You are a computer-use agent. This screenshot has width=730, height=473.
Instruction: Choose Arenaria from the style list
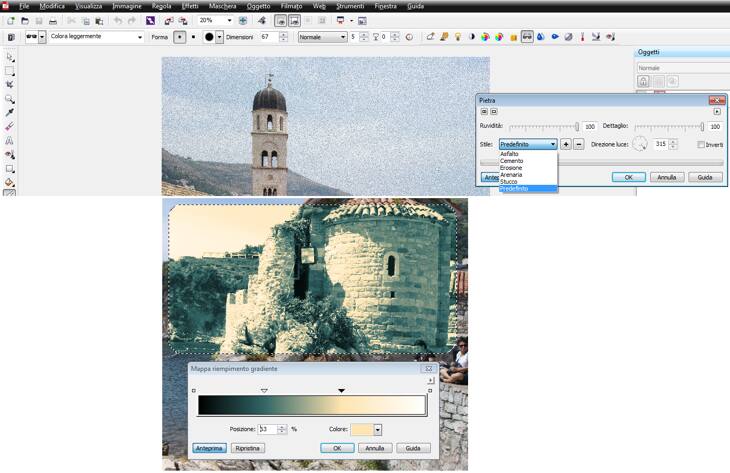(512, 174)
